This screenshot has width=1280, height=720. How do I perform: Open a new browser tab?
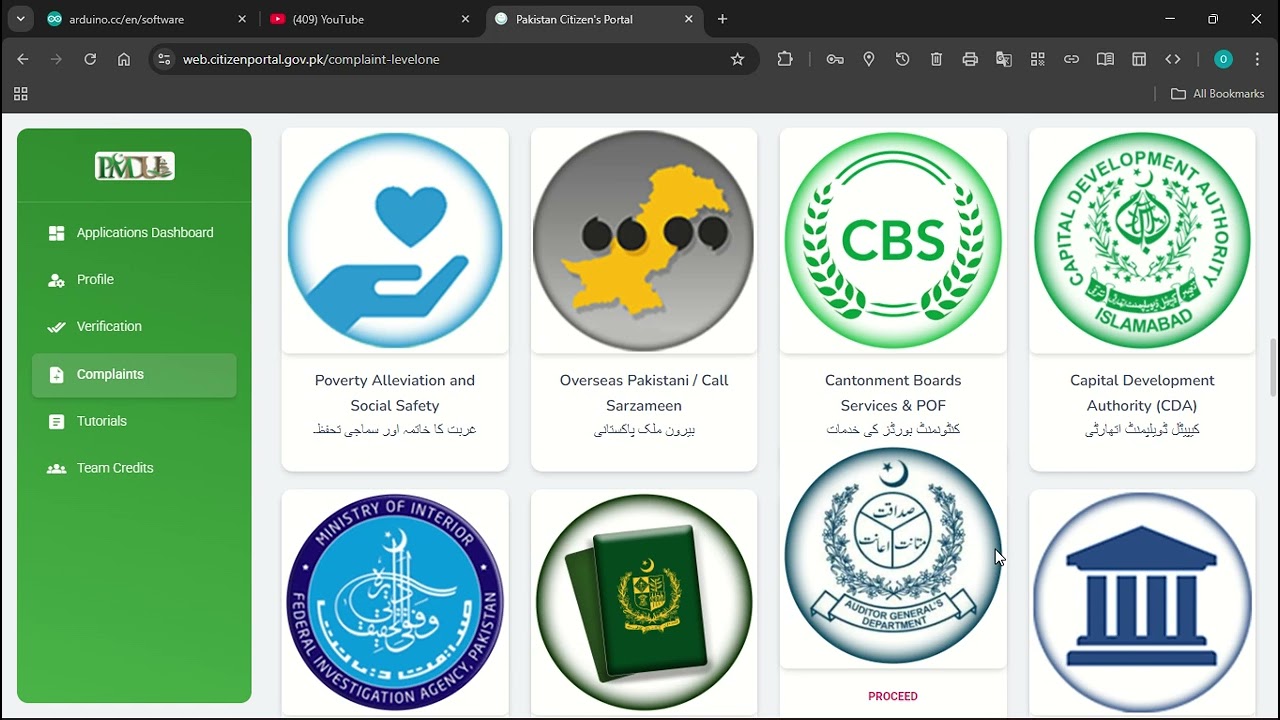[x=722, y=19]
